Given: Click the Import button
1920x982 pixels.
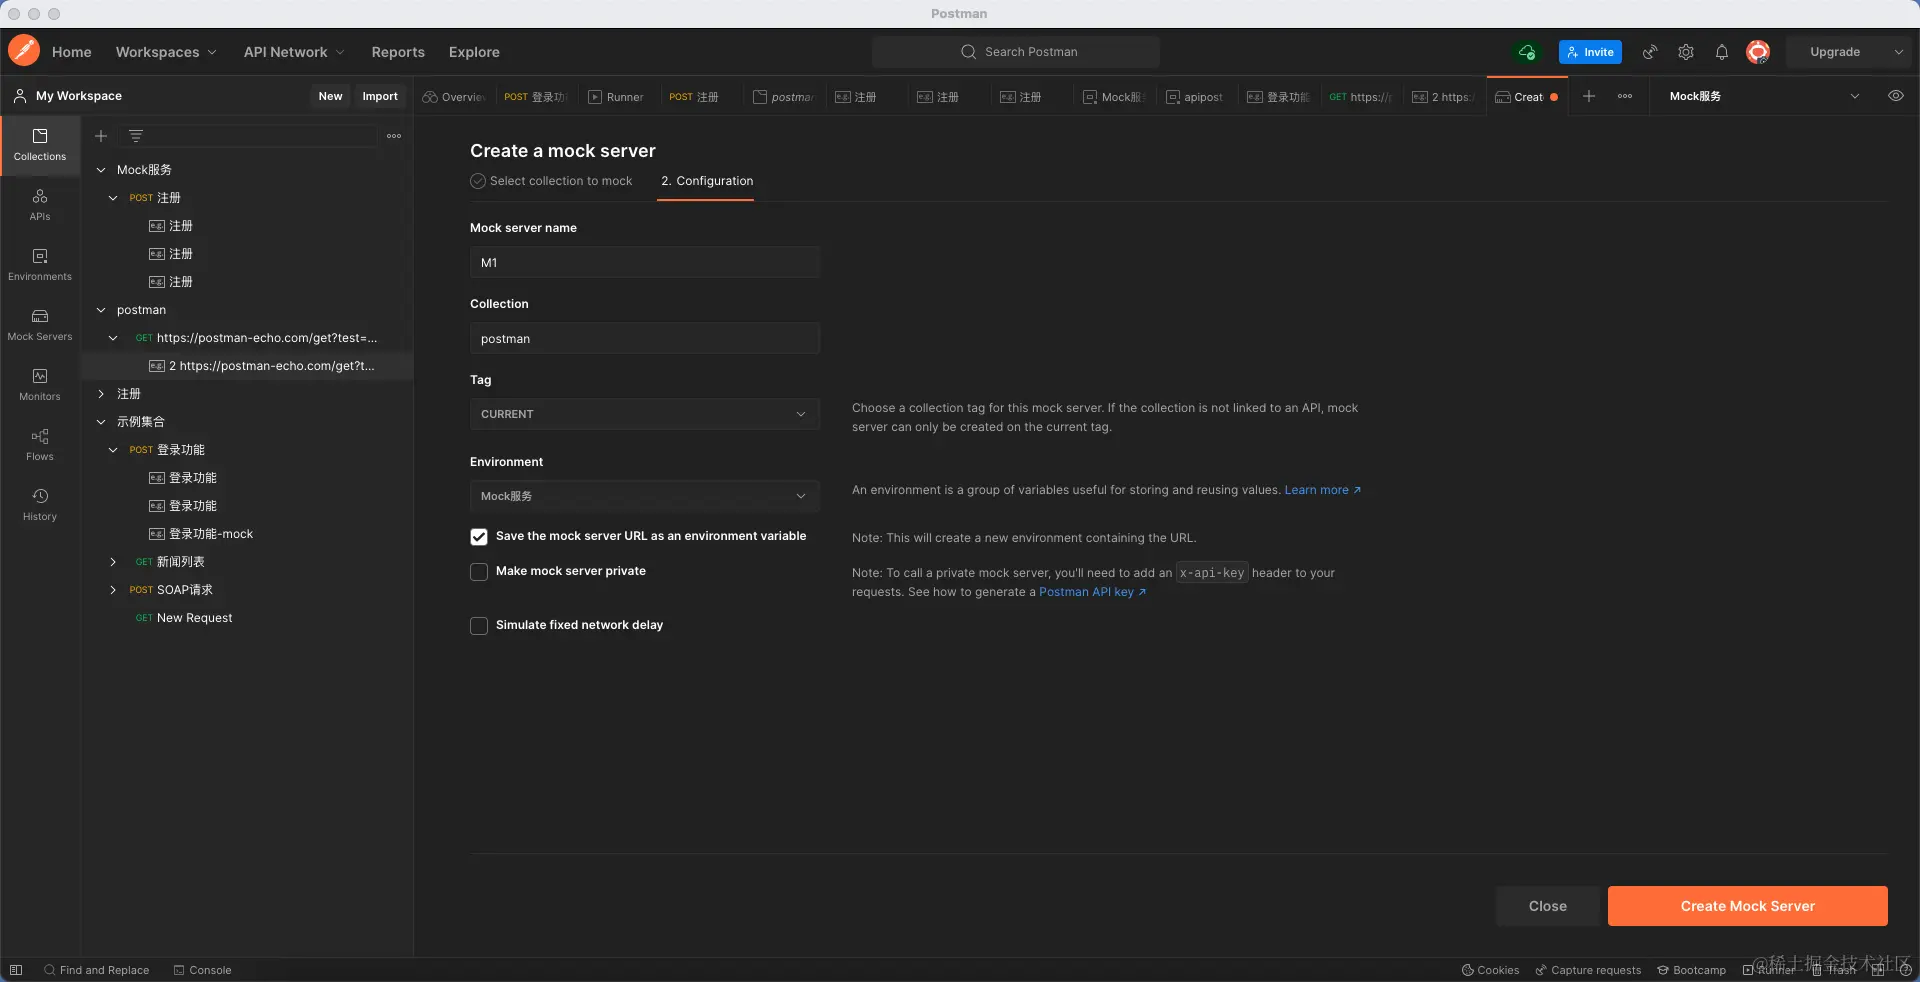Looking at the screenshot, I should [380, 96].
